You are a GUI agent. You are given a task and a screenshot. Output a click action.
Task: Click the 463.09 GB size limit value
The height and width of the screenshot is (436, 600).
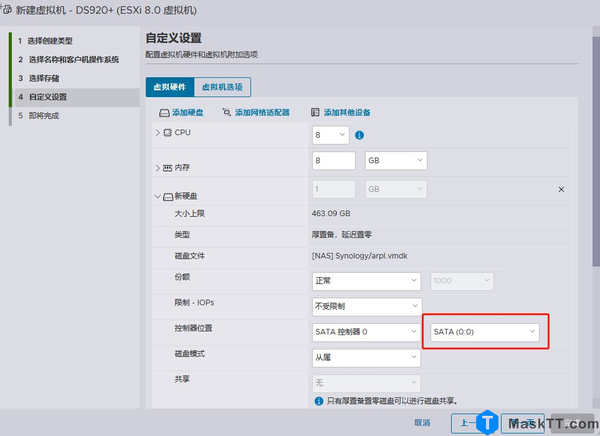tap(331, 213)
